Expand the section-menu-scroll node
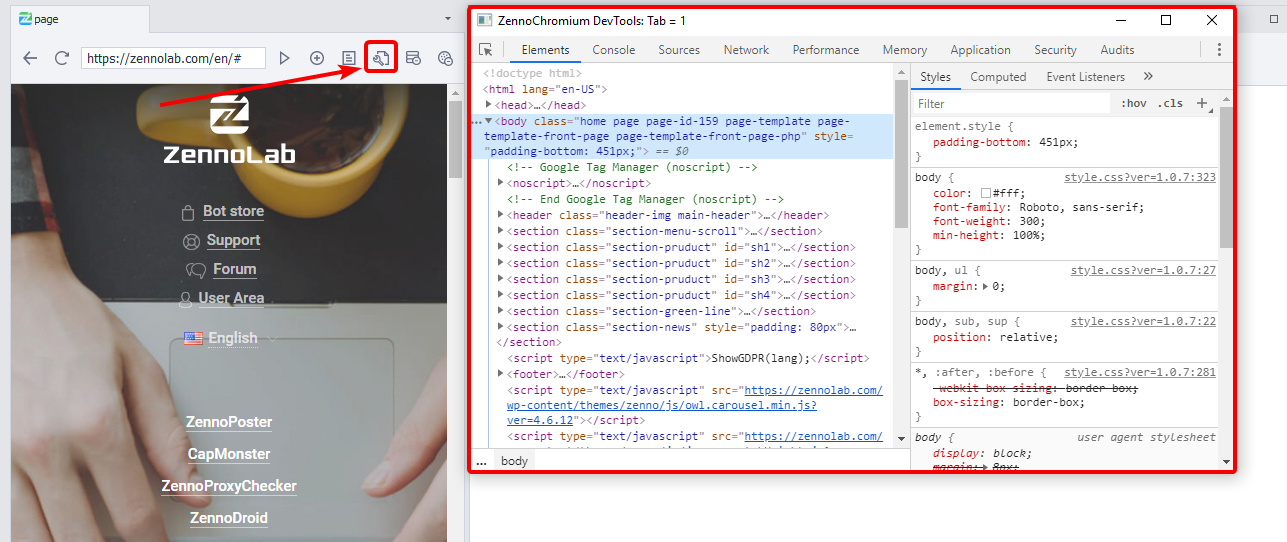The image size is (1287, 542). [x=501, y=231]
